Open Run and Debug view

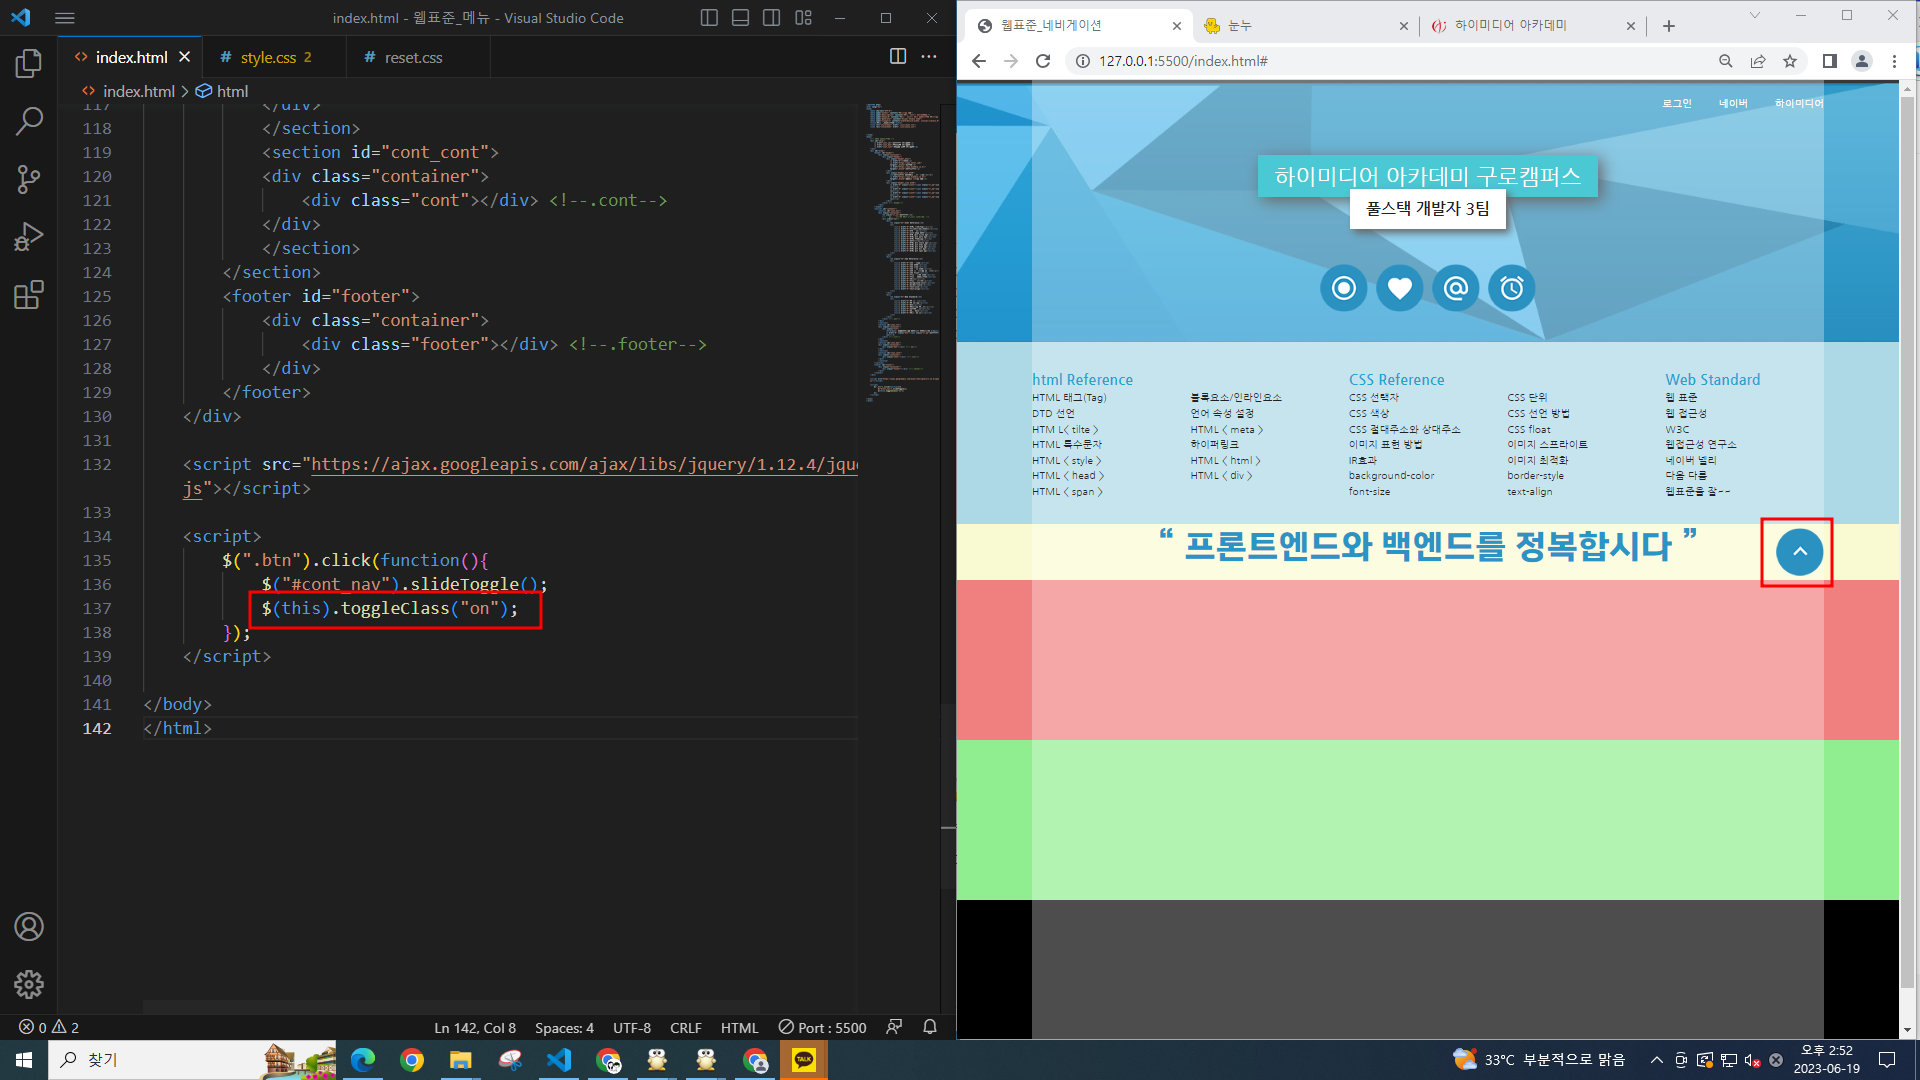[x=29, y=237]
